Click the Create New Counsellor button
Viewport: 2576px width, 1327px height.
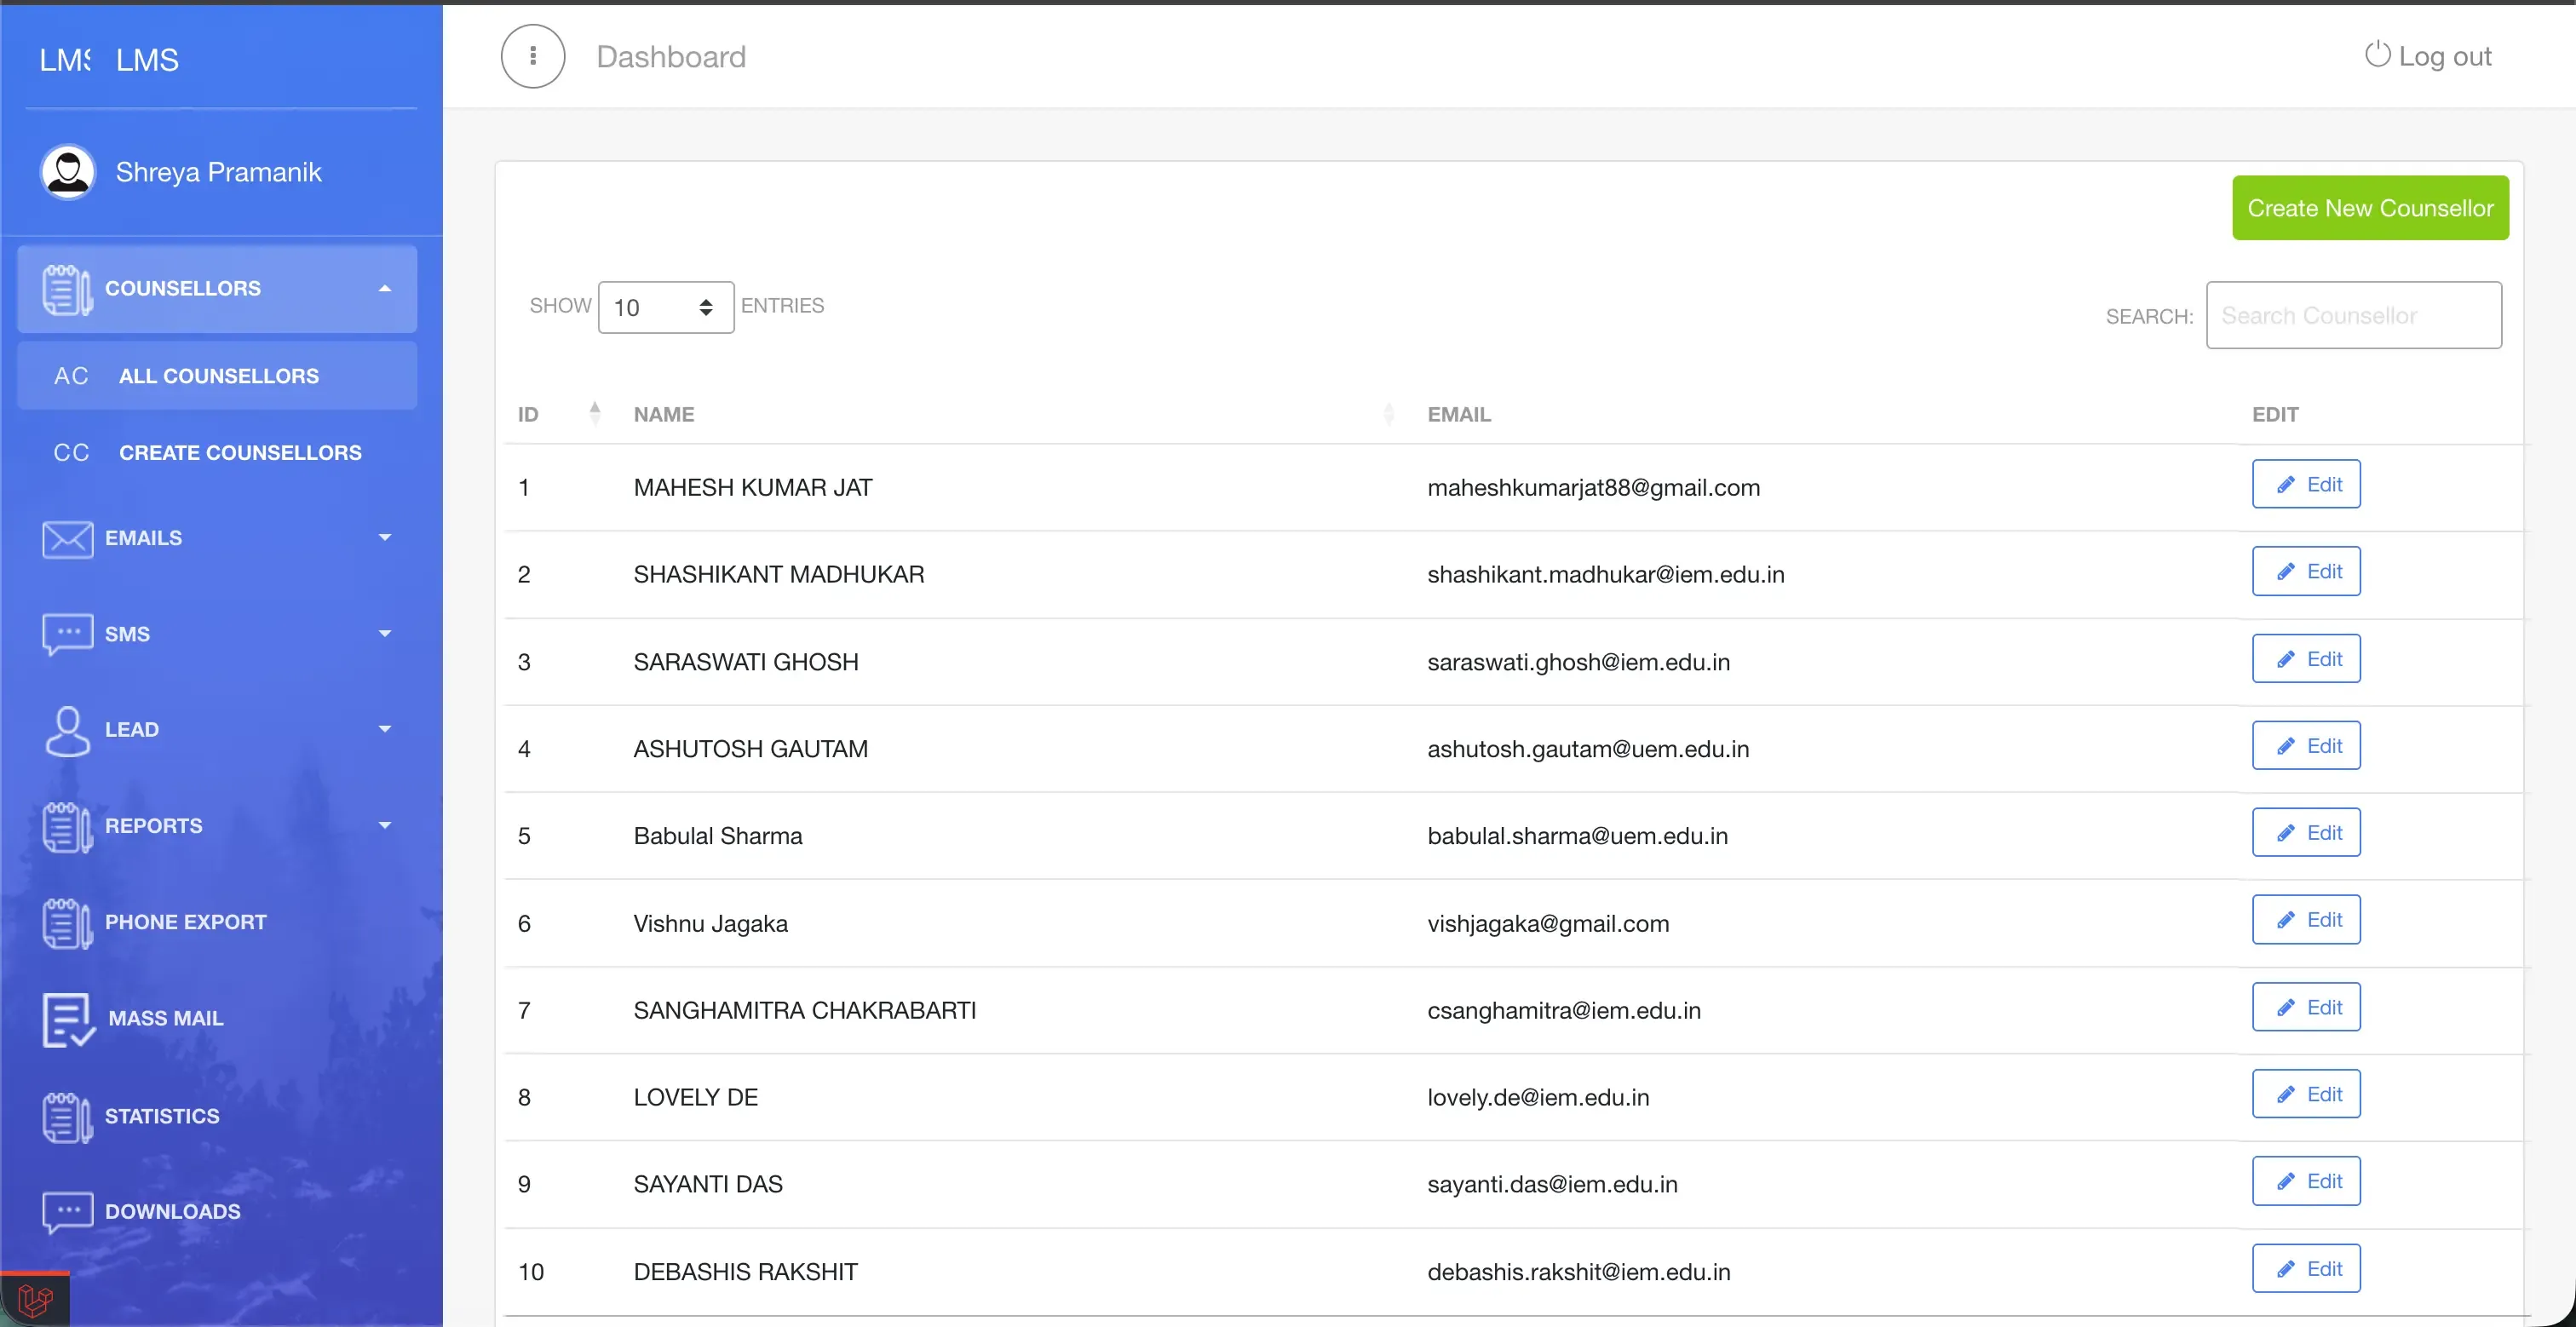[x=2370, y=207]
